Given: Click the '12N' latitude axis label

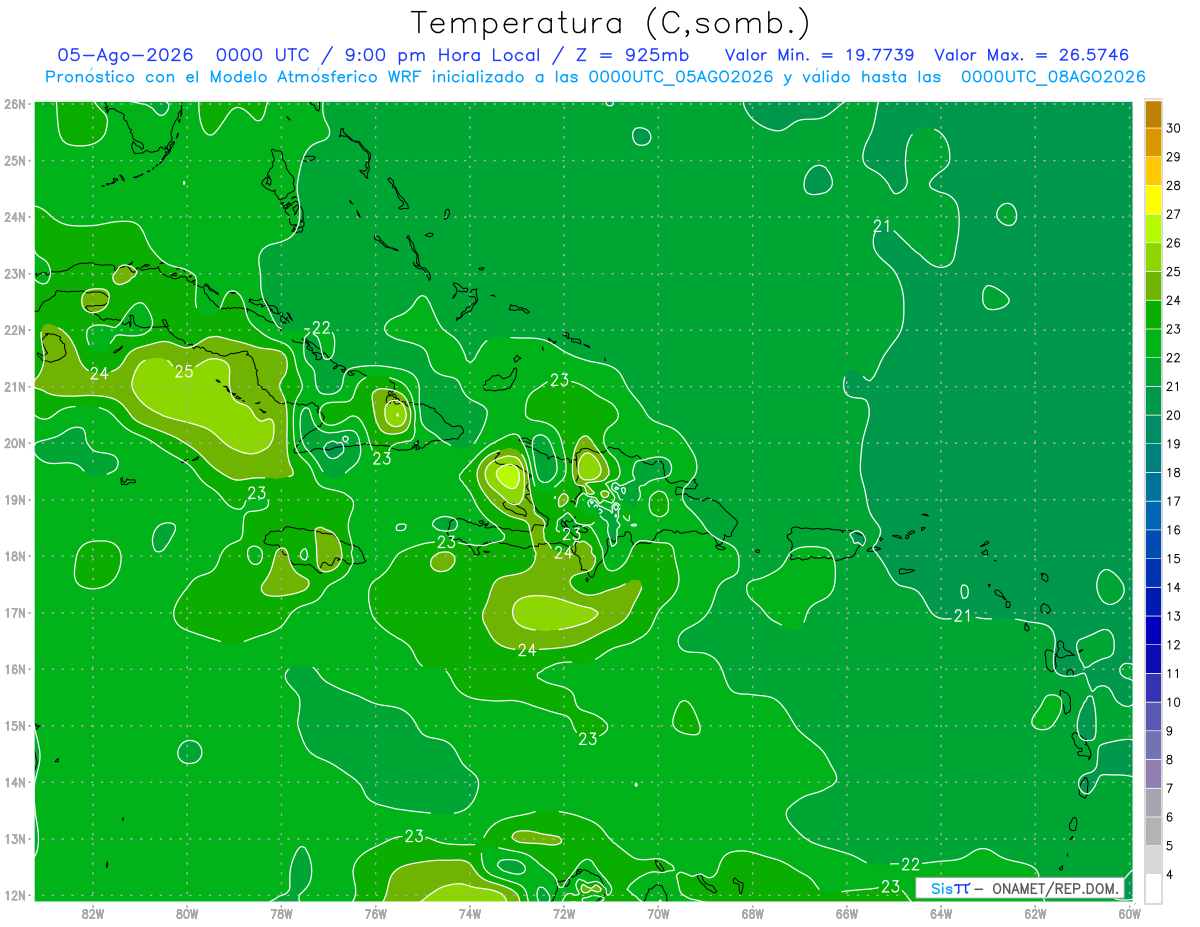Looking at the screenshot, I should pyautogui.click(x=16, y=895).
